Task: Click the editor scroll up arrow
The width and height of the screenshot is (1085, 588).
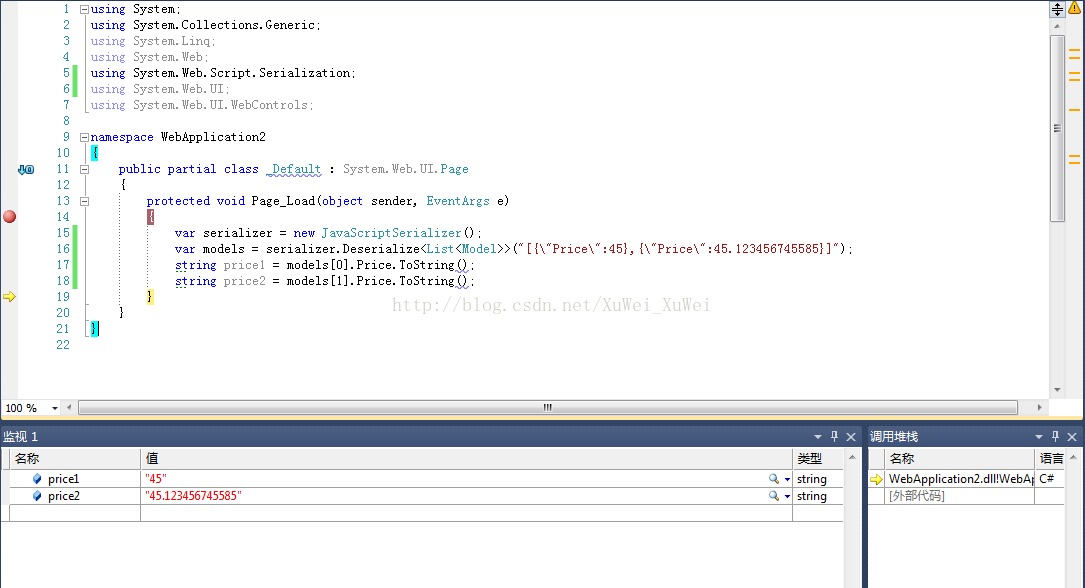Action: 1057,26
